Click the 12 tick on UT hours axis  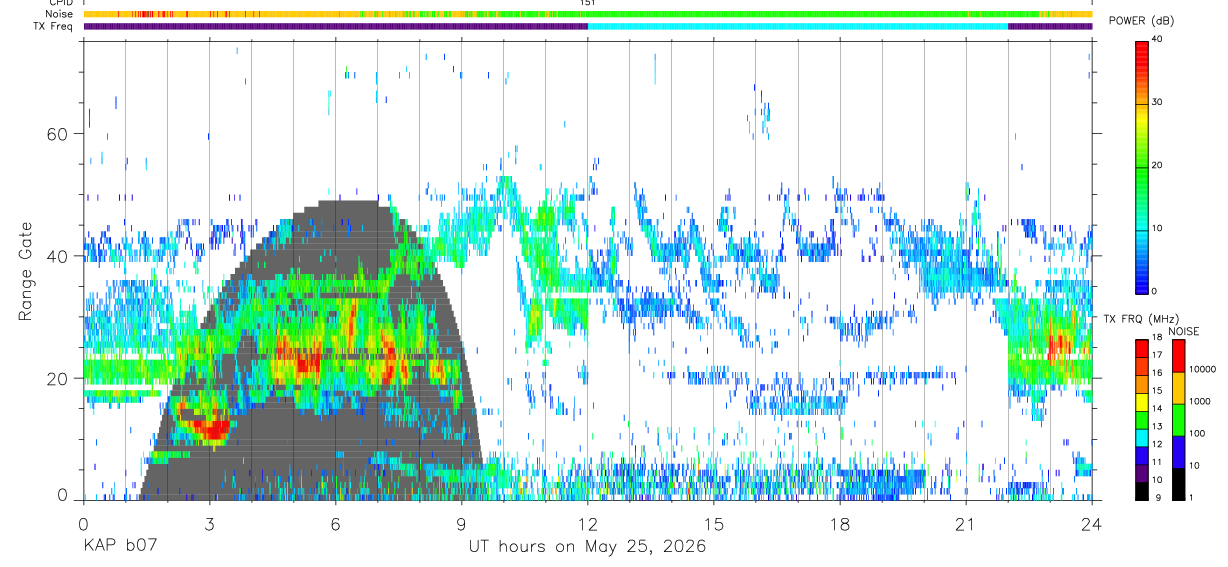[588, 525]
